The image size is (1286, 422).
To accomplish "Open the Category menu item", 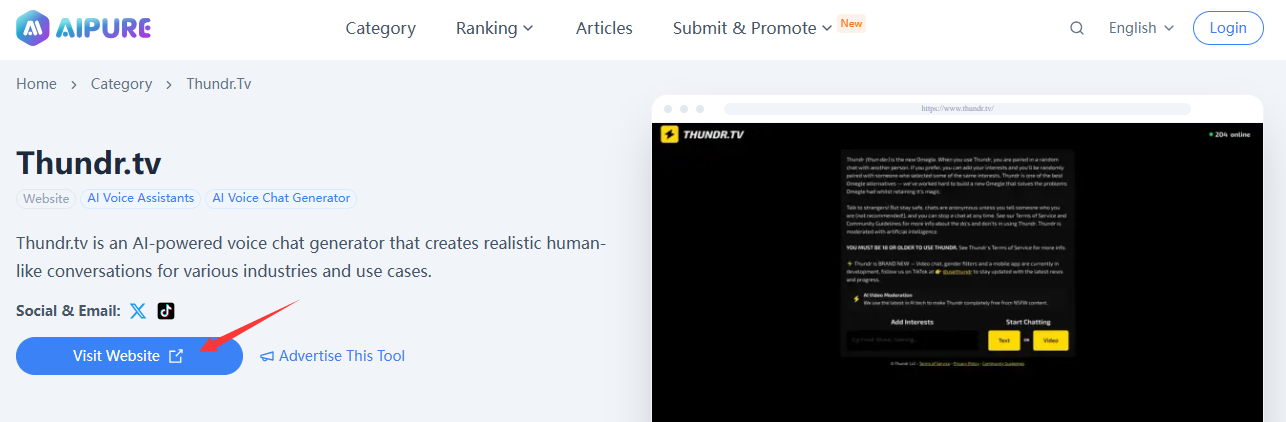I will tap(380, 28).
